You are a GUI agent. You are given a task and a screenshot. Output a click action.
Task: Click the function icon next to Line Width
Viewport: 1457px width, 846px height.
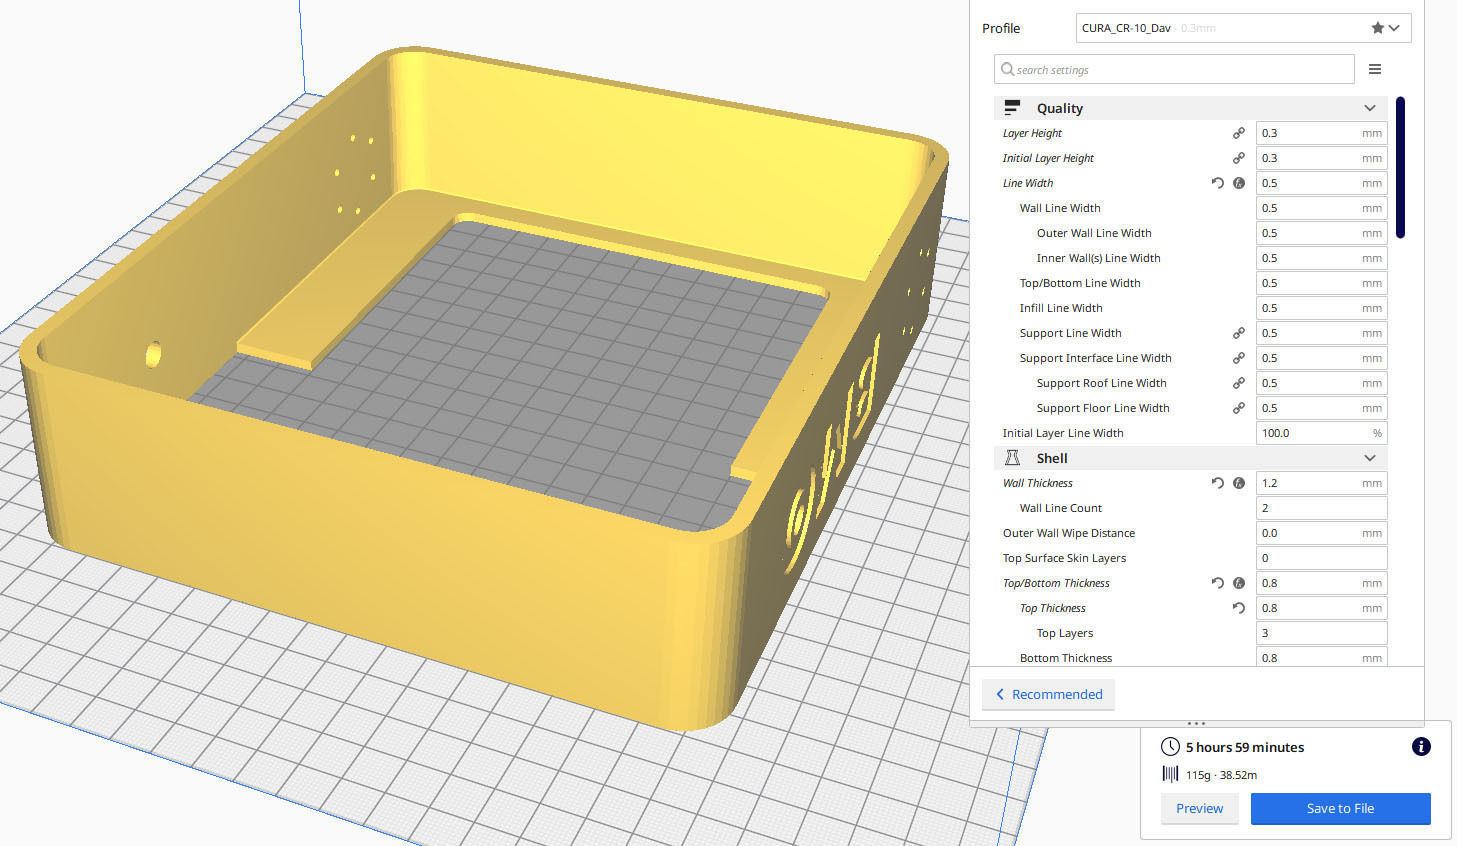point(1239,183)
